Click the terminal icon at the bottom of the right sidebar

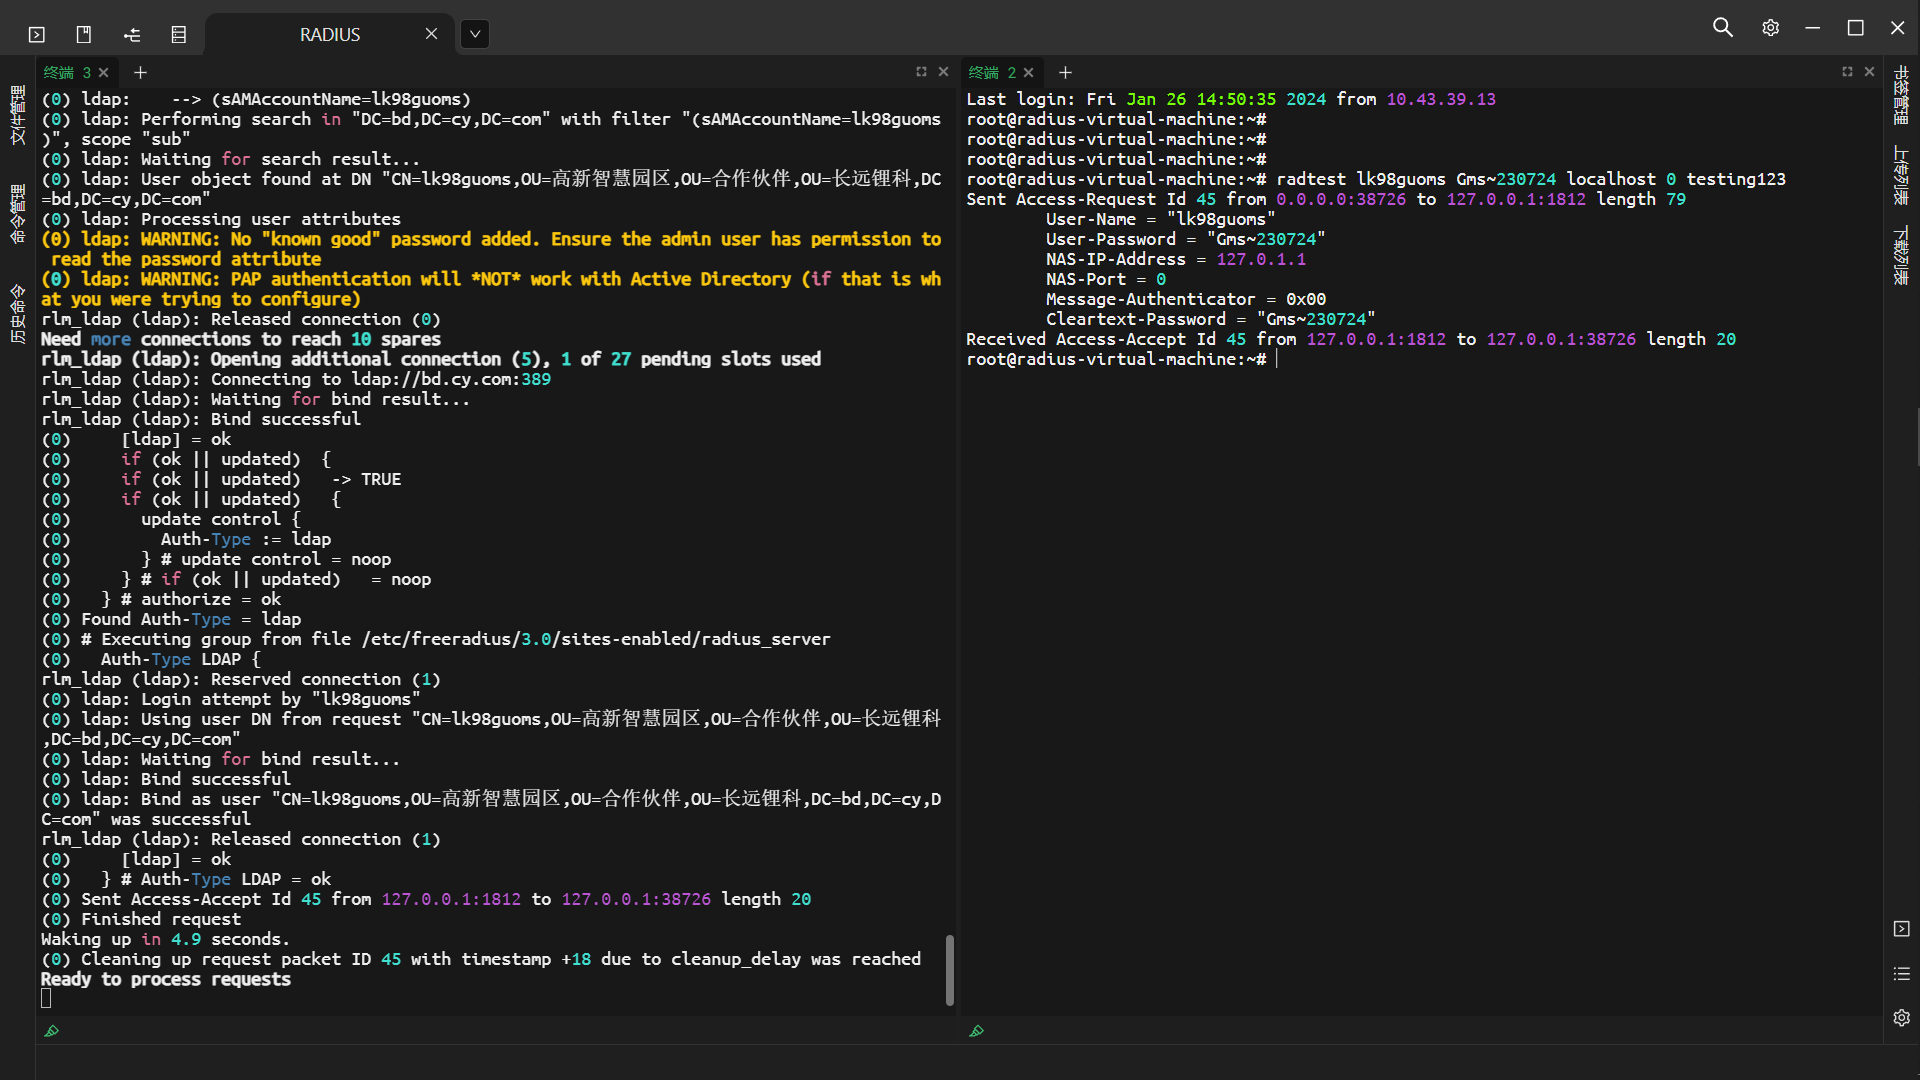pyautogui.click(x=1901, y=929)
